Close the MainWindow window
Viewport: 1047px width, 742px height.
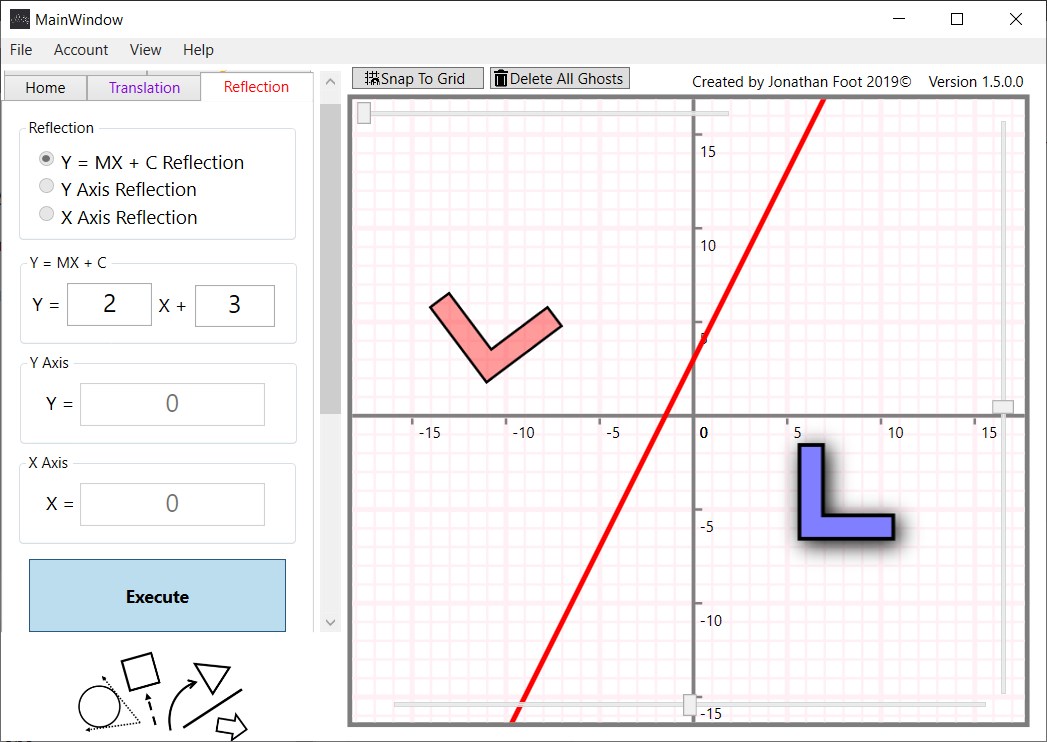coord(1016,19)
